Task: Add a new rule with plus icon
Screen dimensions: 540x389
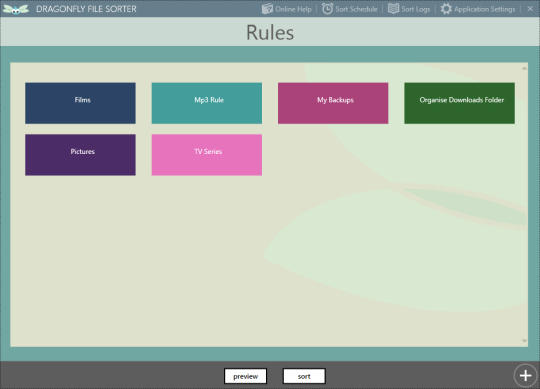Action: tap(525, 376)
